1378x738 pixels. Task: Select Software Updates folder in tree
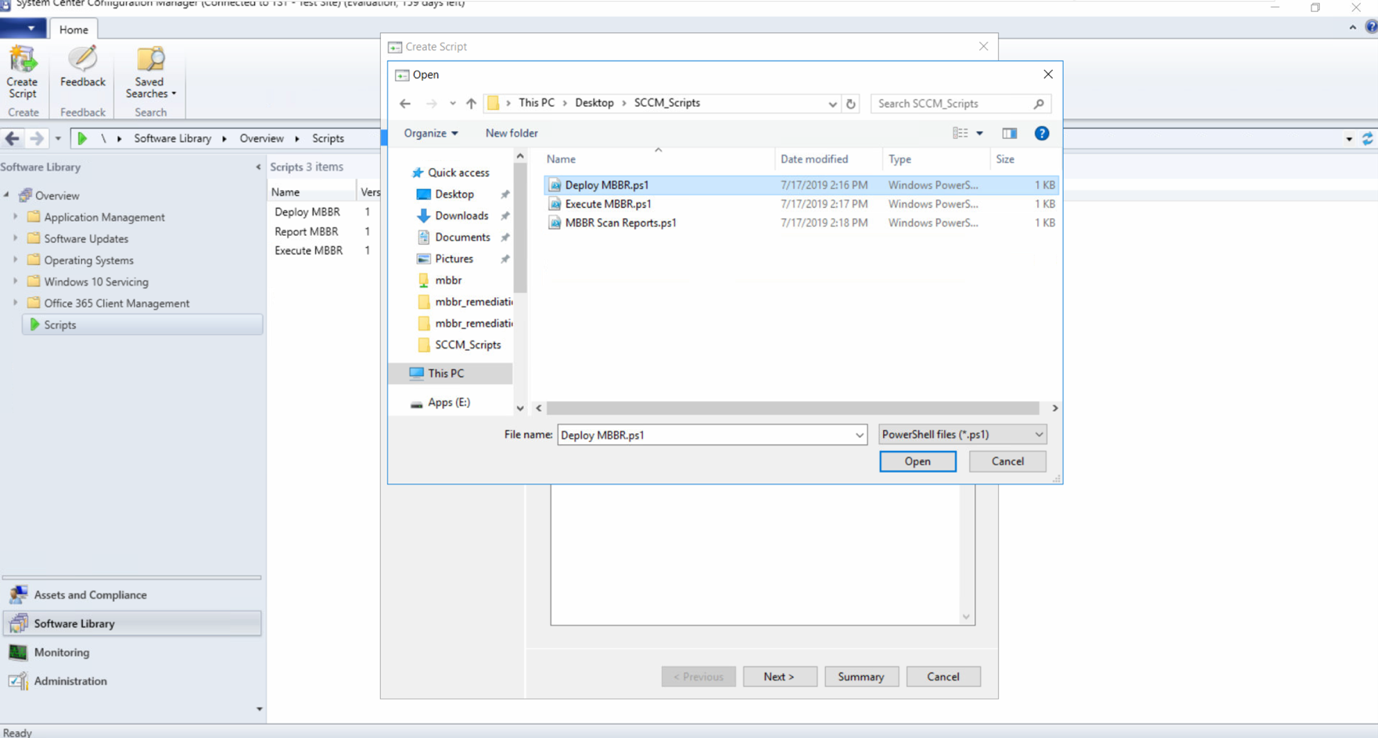[x=78, y=239]
